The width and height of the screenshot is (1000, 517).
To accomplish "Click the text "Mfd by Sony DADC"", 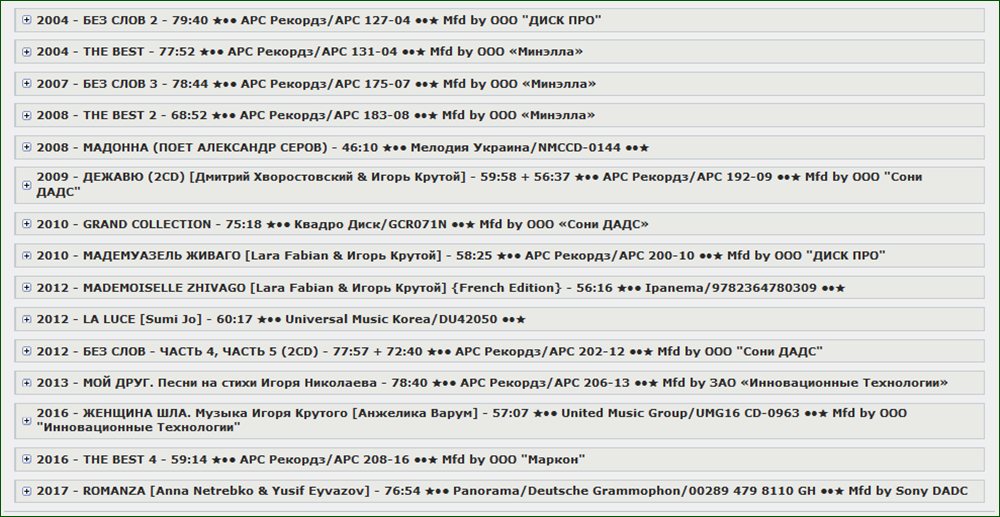I will coord(907,491).
